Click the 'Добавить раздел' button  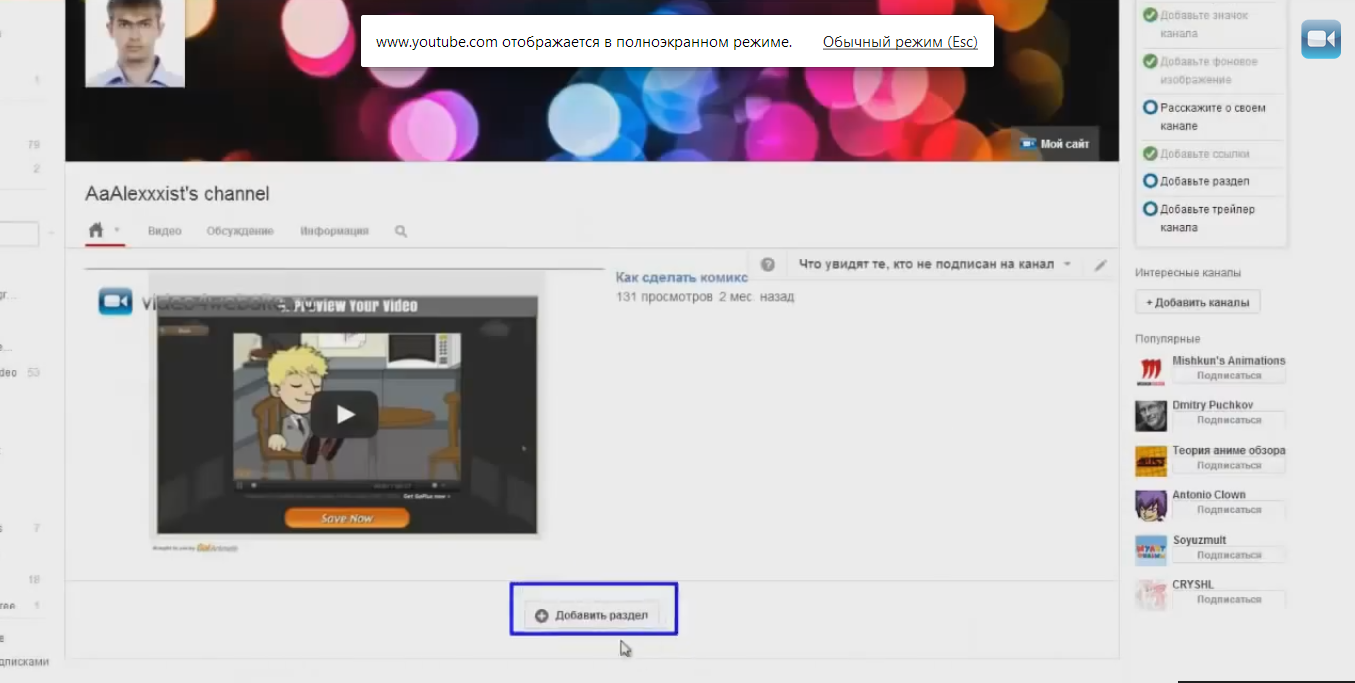tap(592, 615)
